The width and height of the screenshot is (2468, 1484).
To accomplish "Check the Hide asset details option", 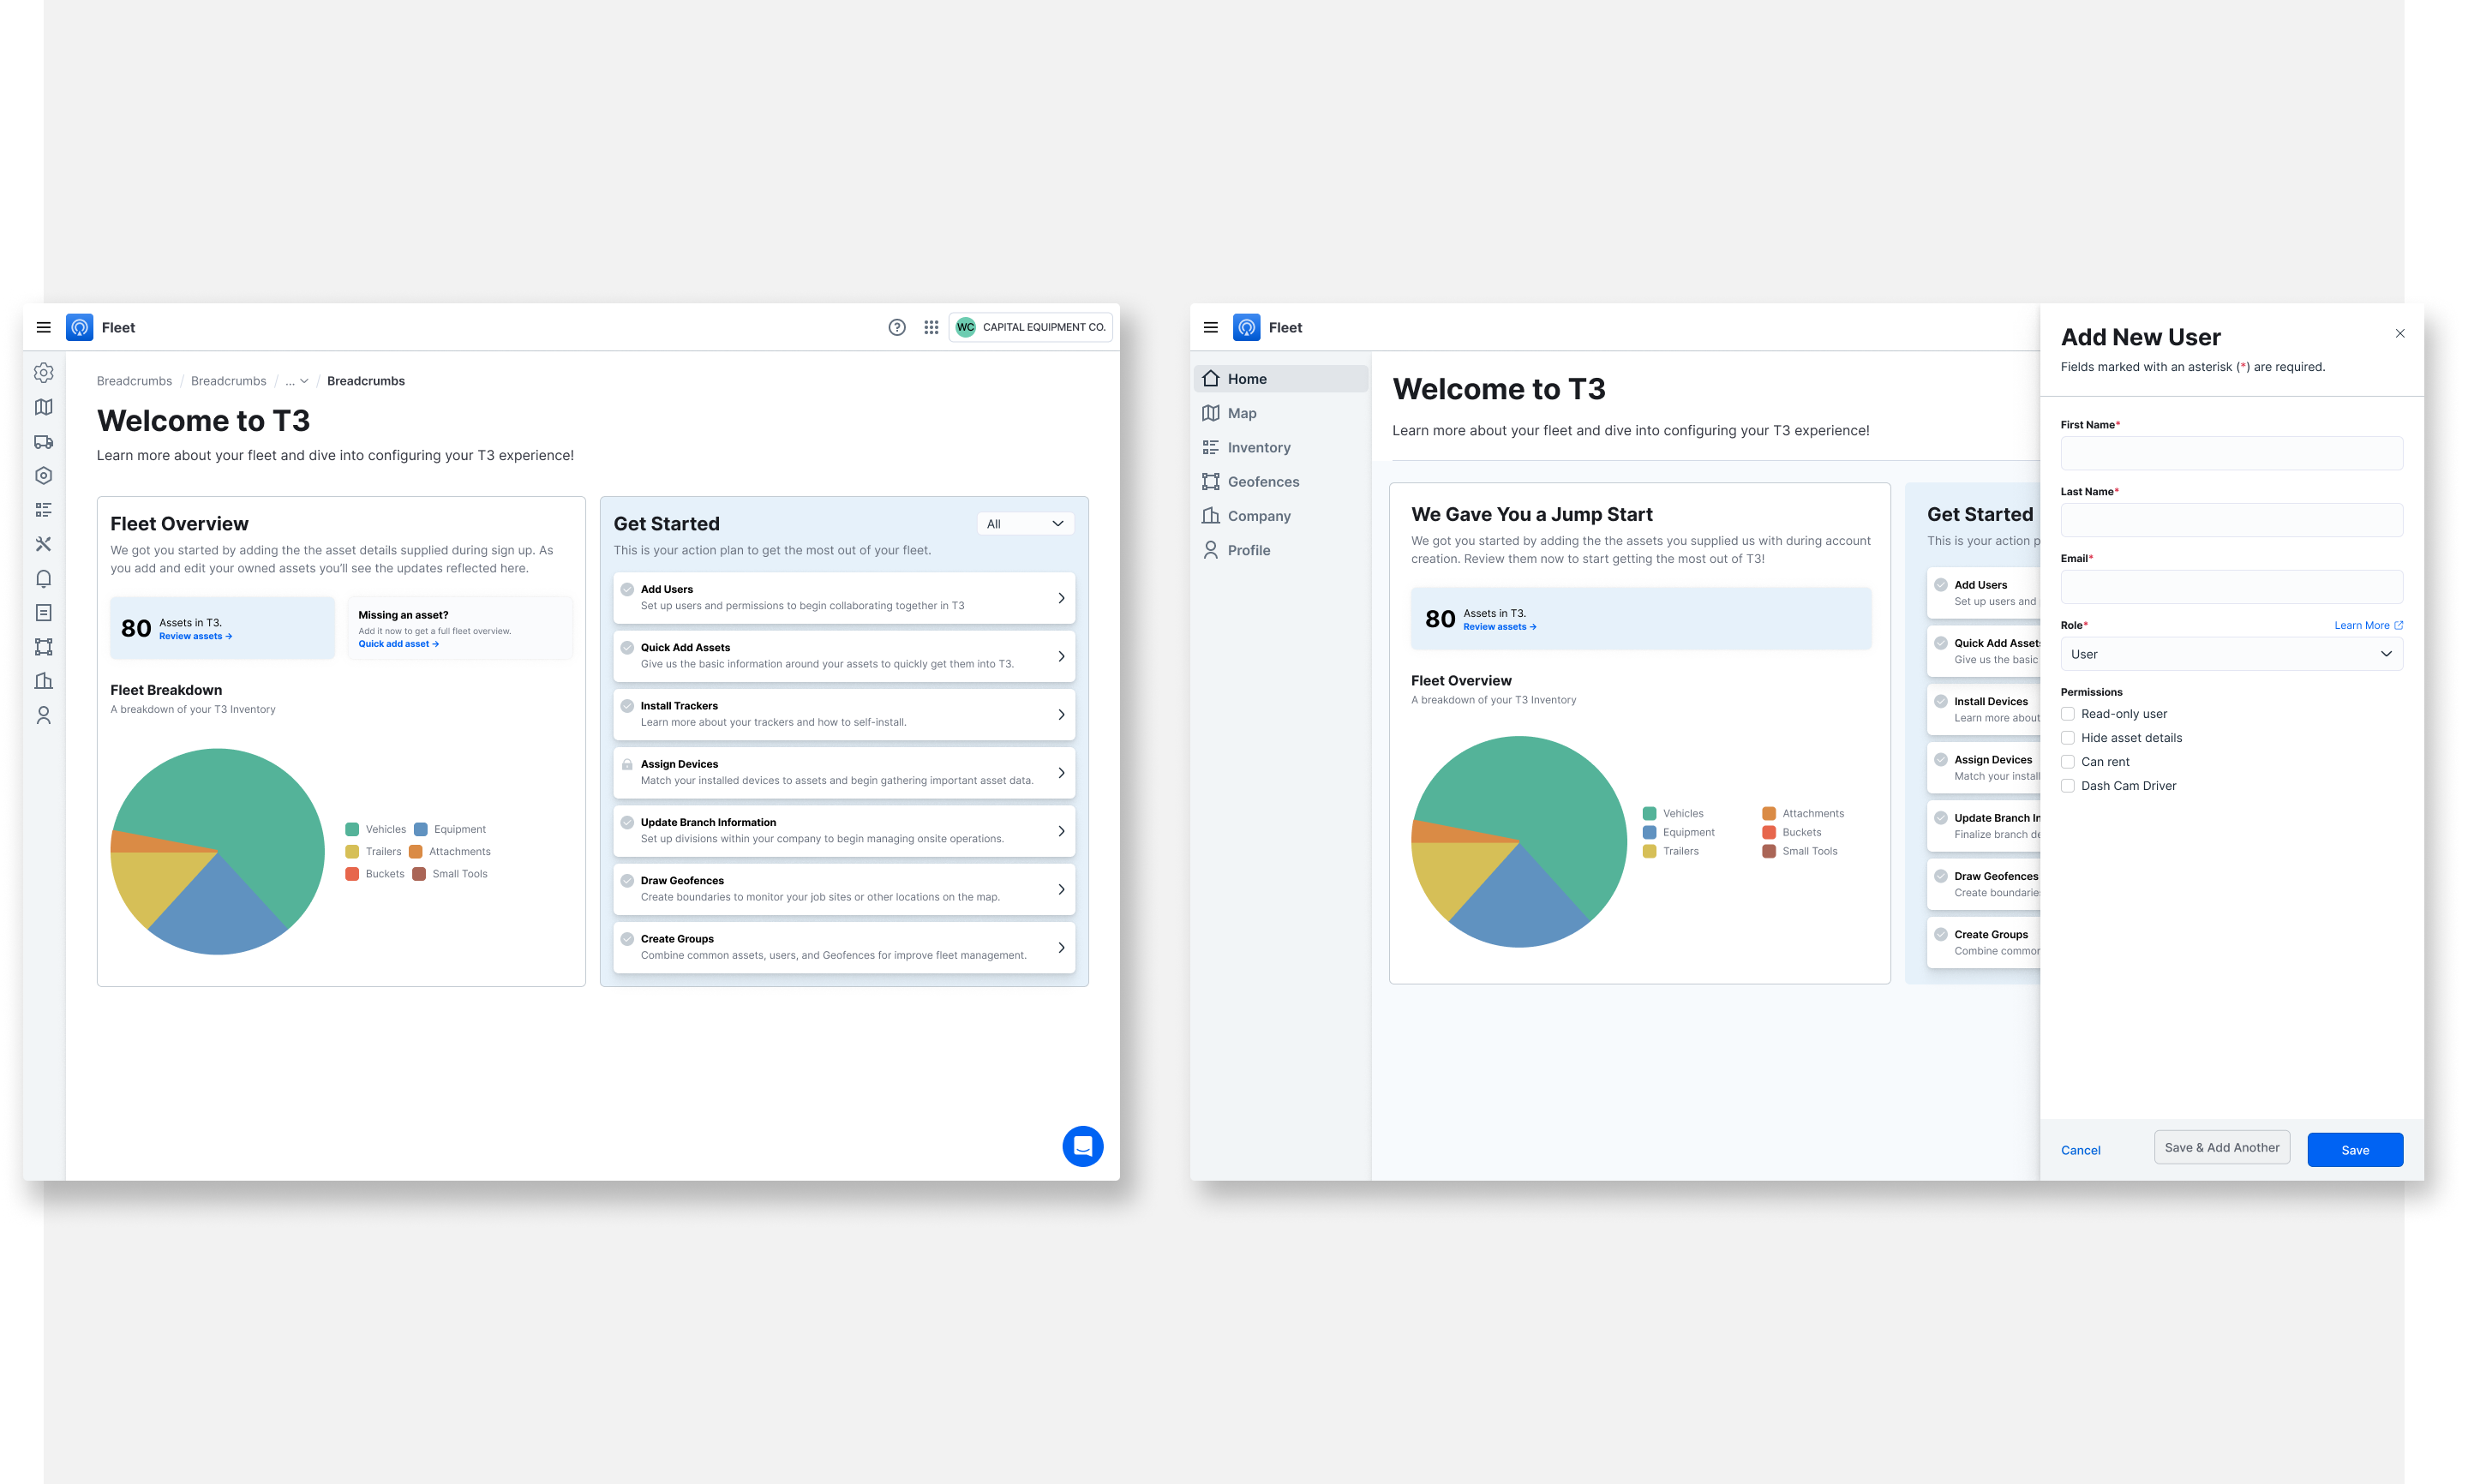I will [x=2067, y=738].
